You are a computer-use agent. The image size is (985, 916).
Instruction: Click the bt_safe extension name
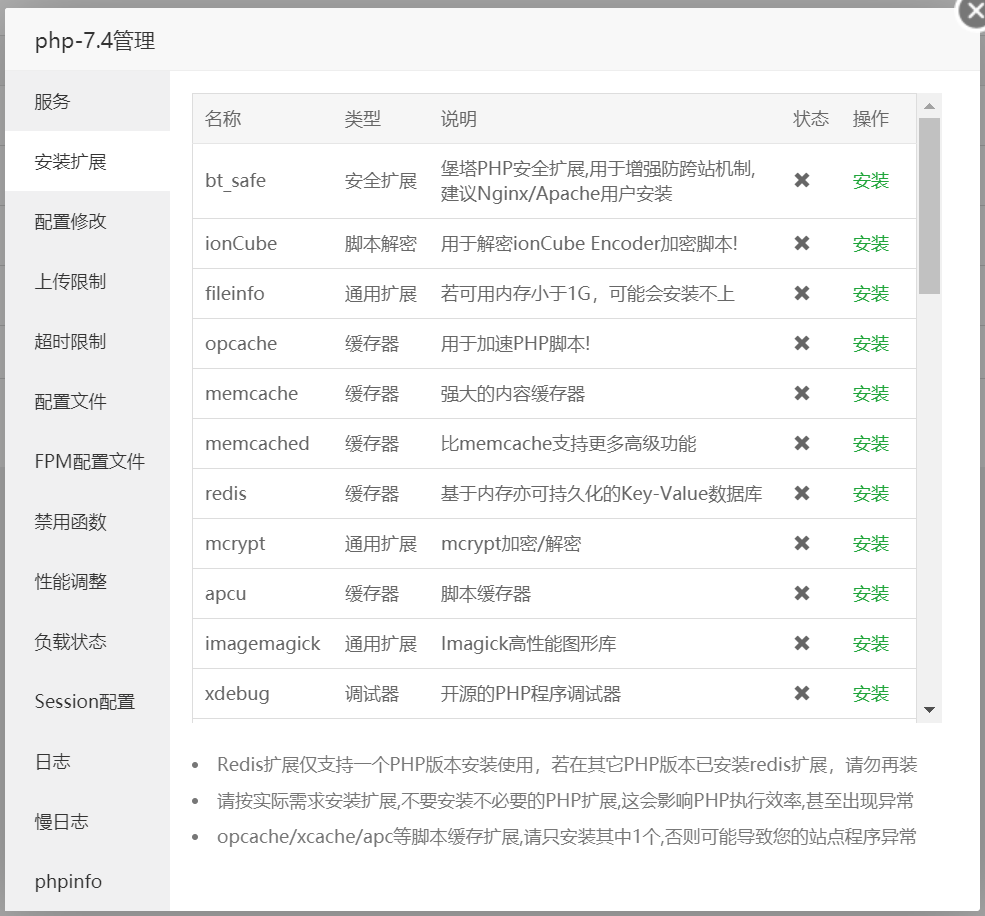[x=236, y=181]
